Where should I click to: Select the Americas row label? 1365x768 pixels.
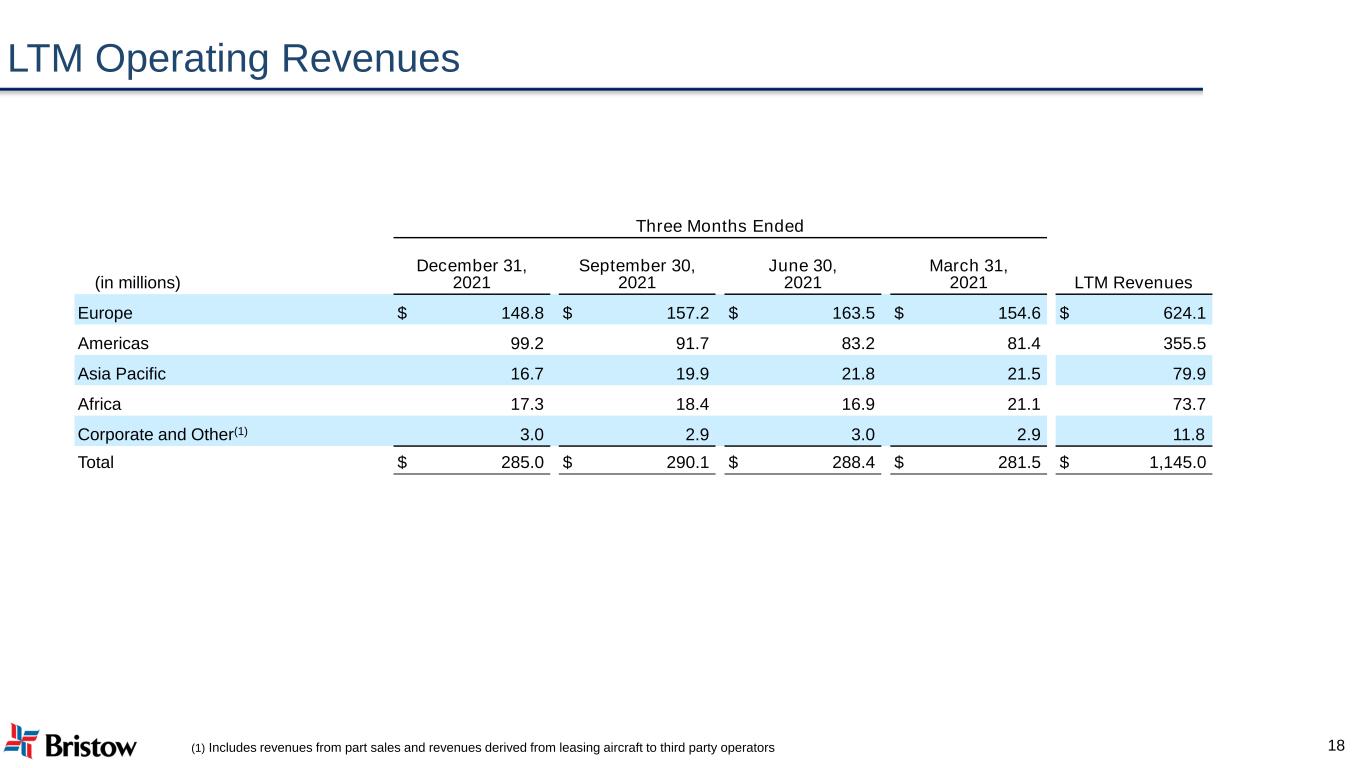pyautogui.click(x=113, y=343)
